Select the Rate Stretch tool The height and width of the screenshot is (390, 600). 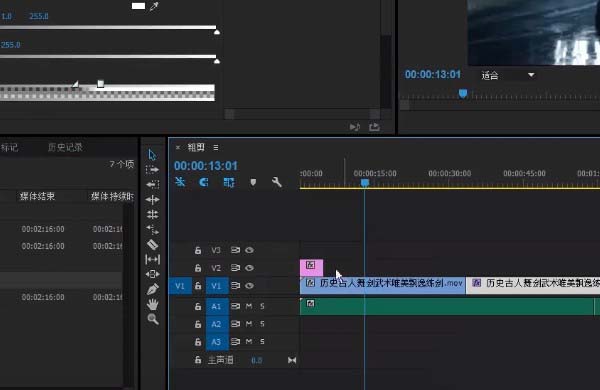(x=152, y=229)
